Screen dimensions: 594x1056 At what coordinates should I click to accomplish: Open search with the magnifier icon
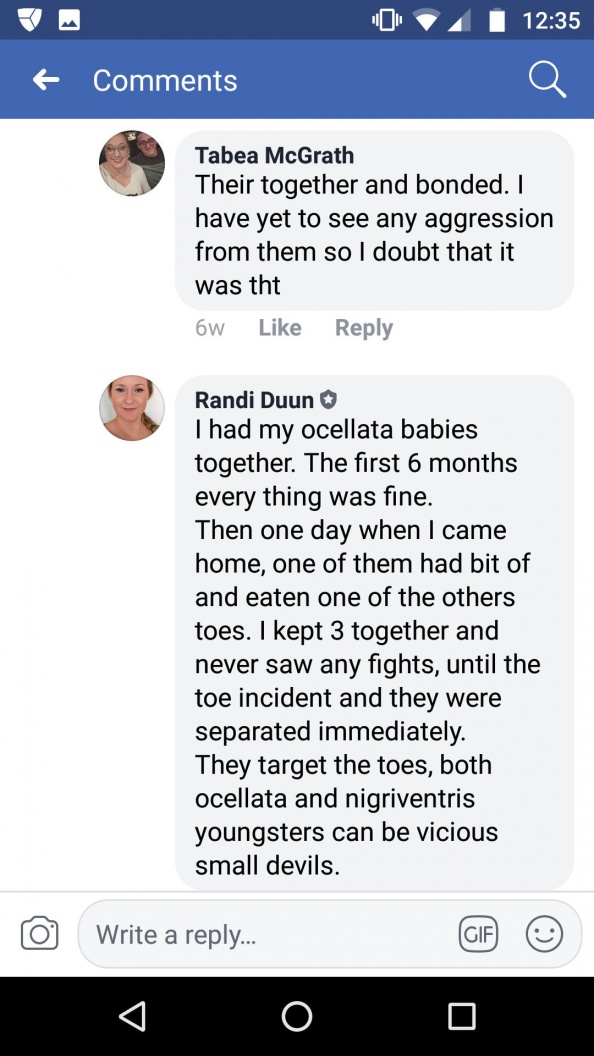tap(547, 80)
